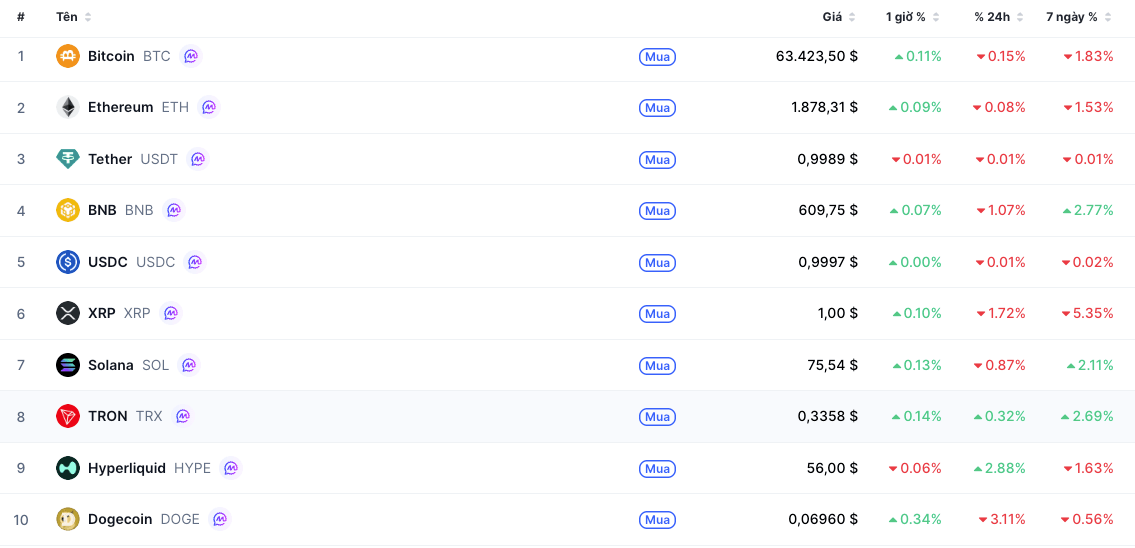Click the Mua button for Tether
This screenshot has height=548, width=1135.
pos(657,159)
